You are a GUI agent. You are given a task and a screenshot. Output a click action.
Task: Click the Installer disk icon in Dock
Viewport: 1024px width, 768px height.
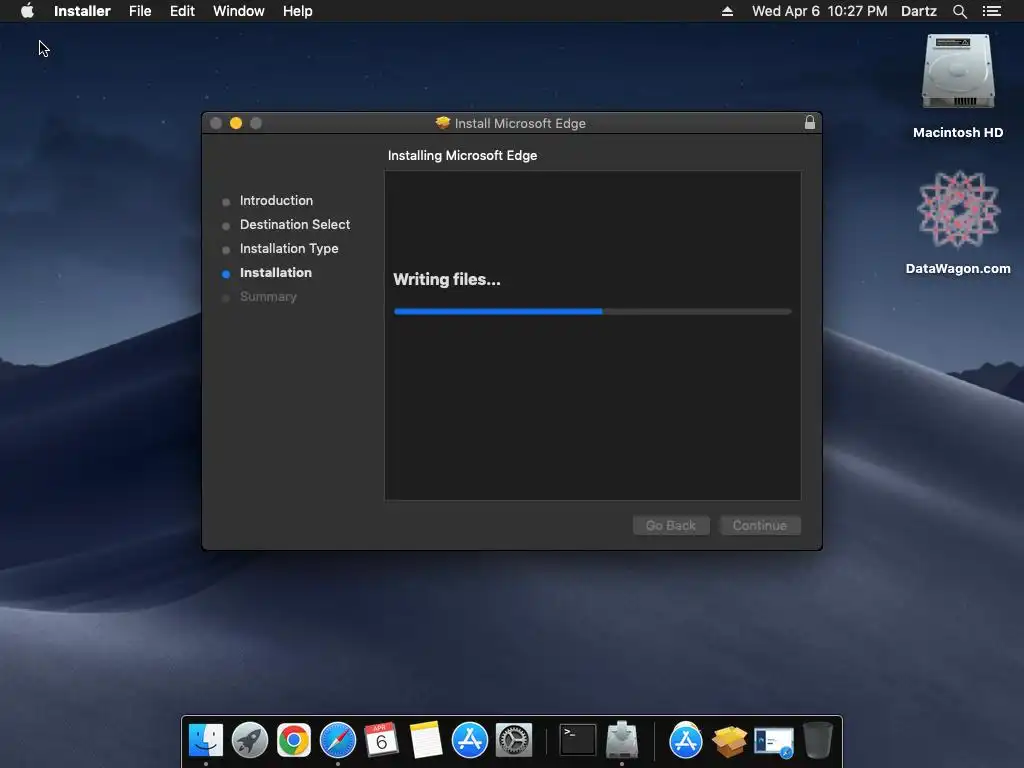click(x=622, y=740)
